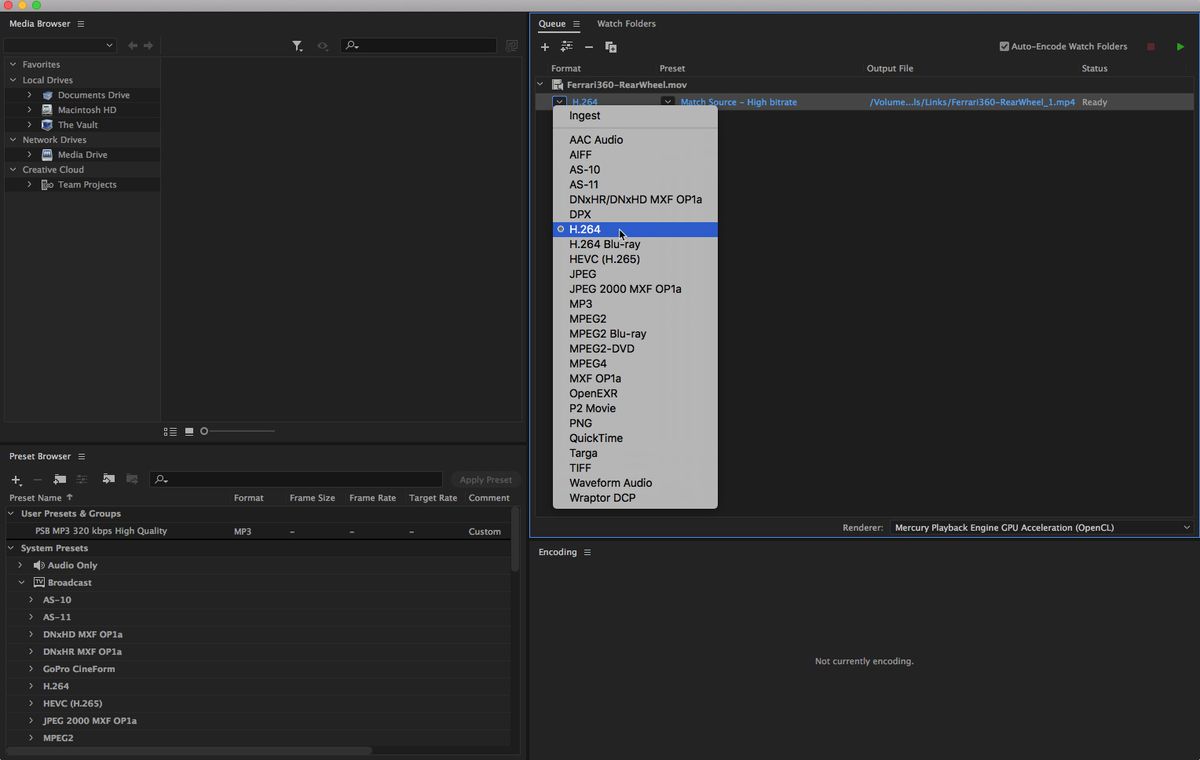Image resolution: width=1200 pixels, height=760 pixels.
Task: Adjust the Media Browser thumbnail size slider
Action: click(x=204, y=431)
